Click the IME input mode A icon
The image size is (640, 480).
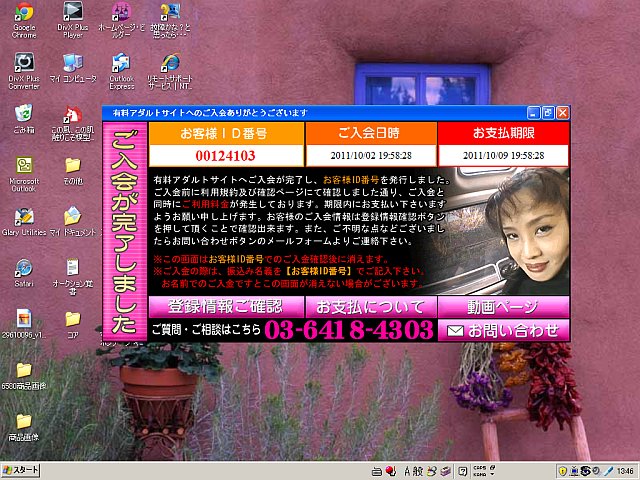[407, 471]
